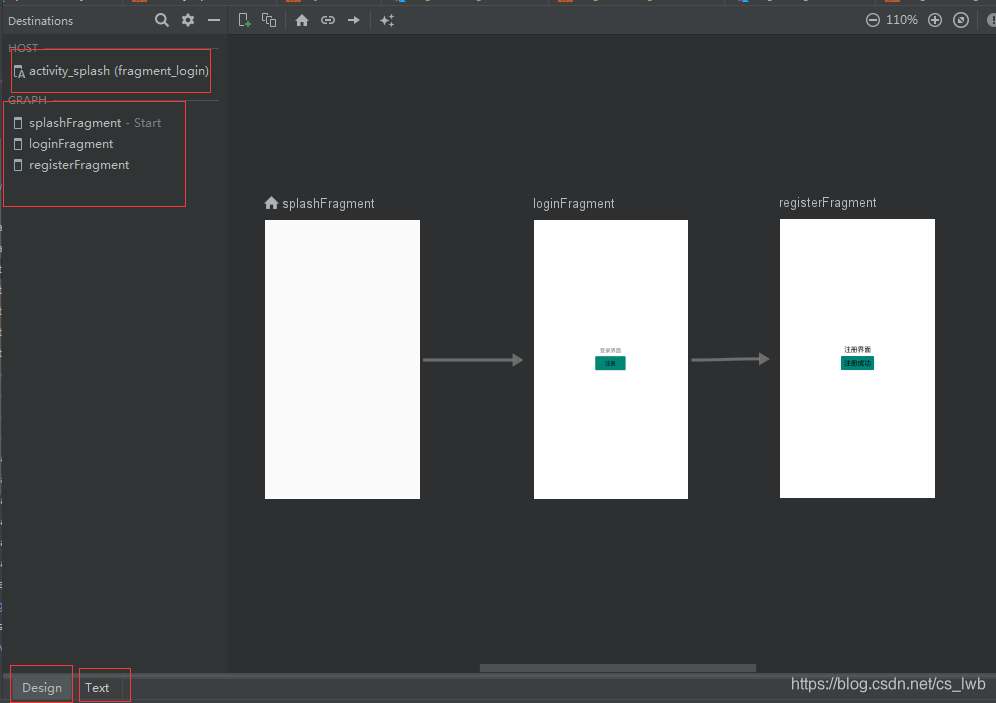The width and height of the screenshot is (996, 703).
Task: Select registerFragment in the destinations list
Action: tap(72, 165)
